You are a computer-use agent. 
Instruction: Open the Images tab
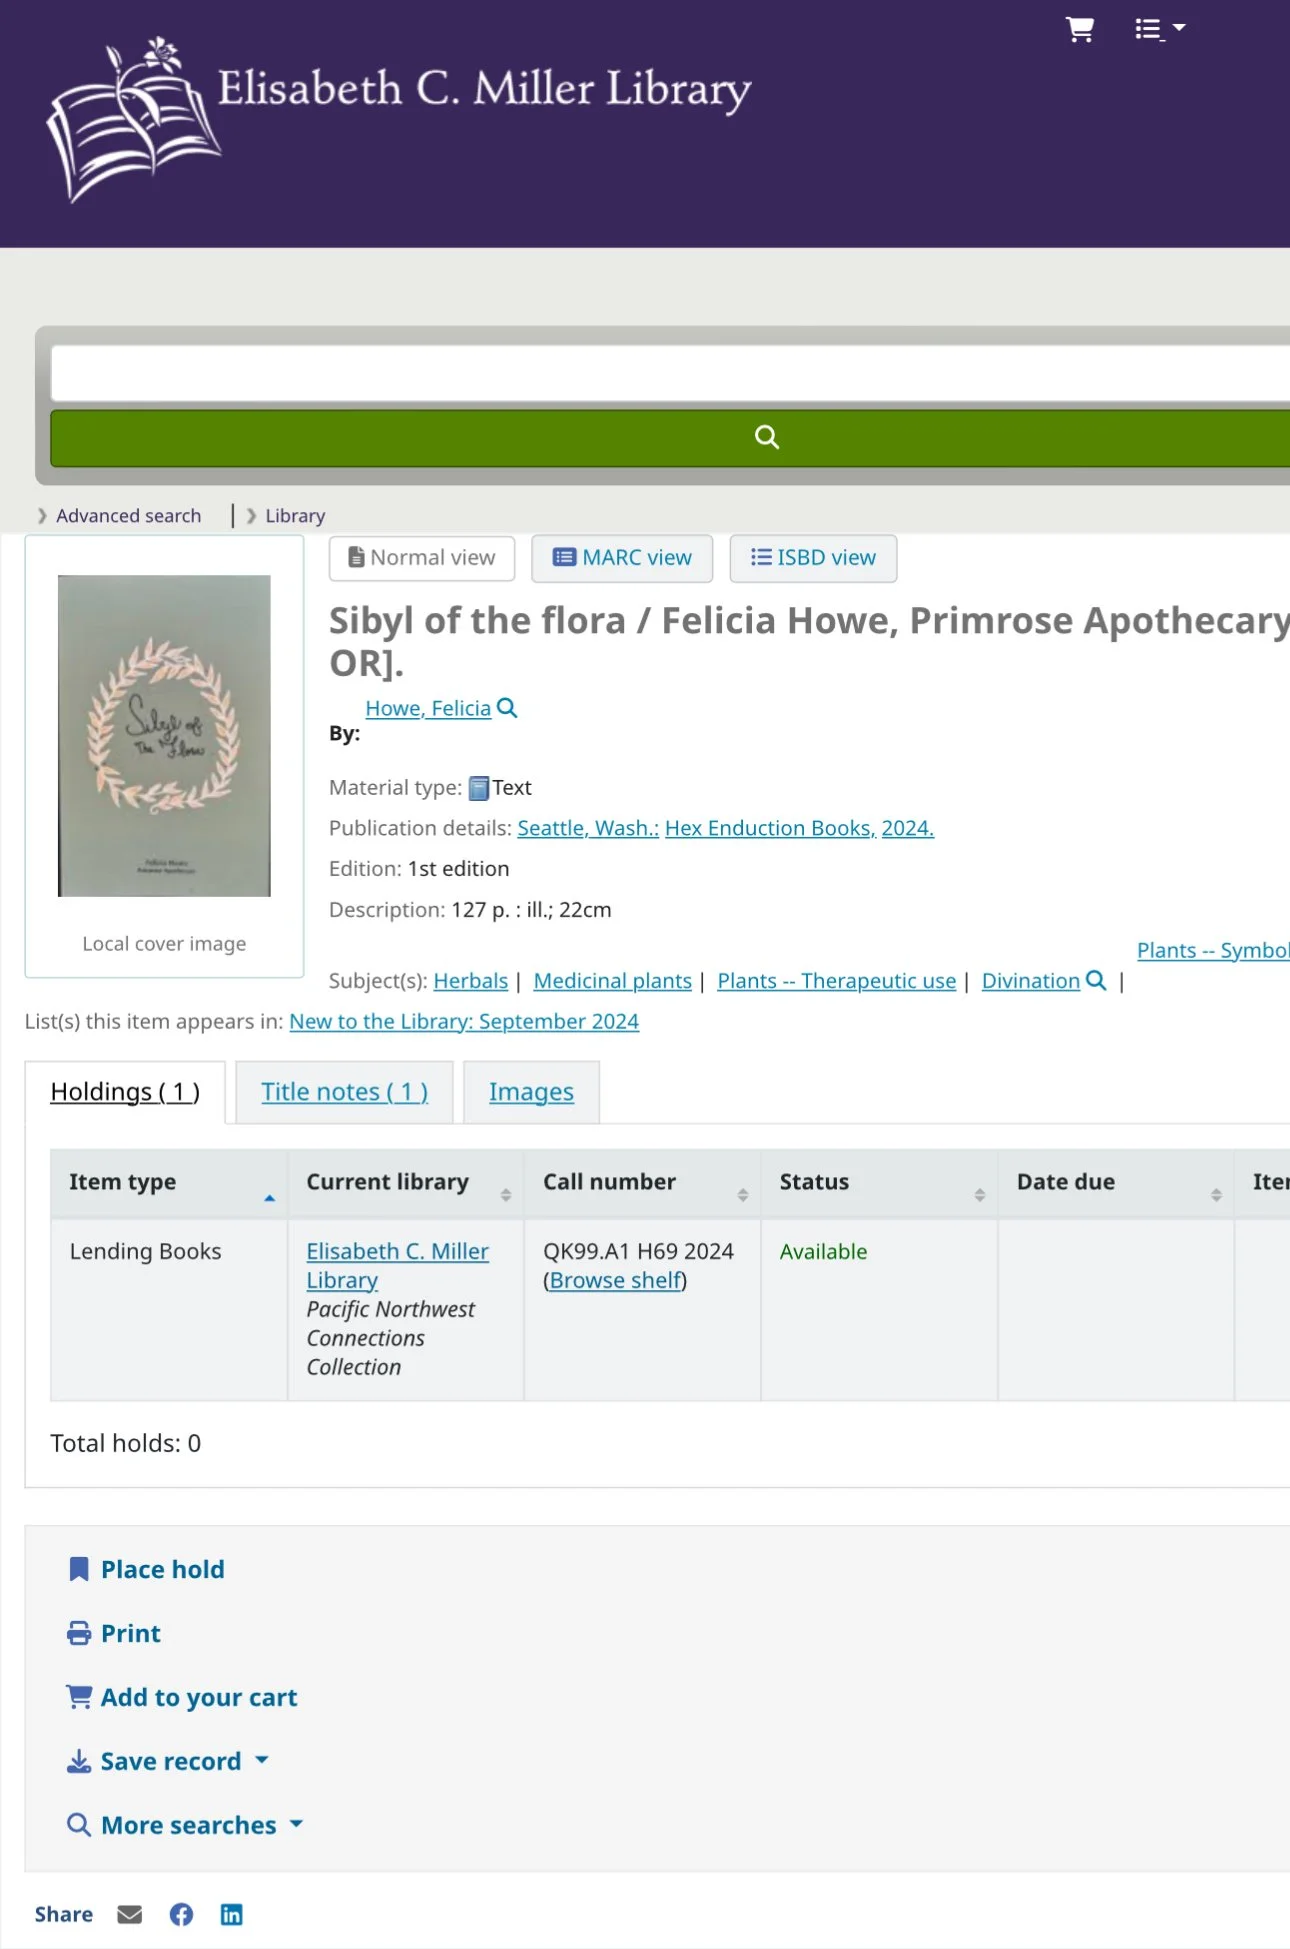point(531,1092)
